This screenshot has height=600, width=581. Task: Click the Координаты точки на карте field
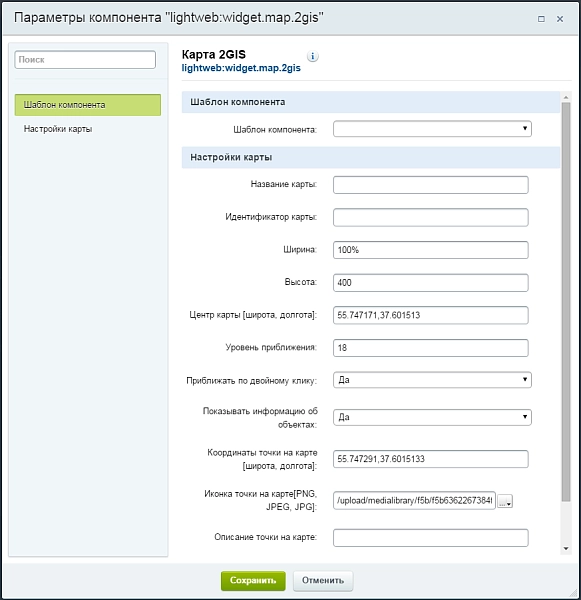coord(431,459)
